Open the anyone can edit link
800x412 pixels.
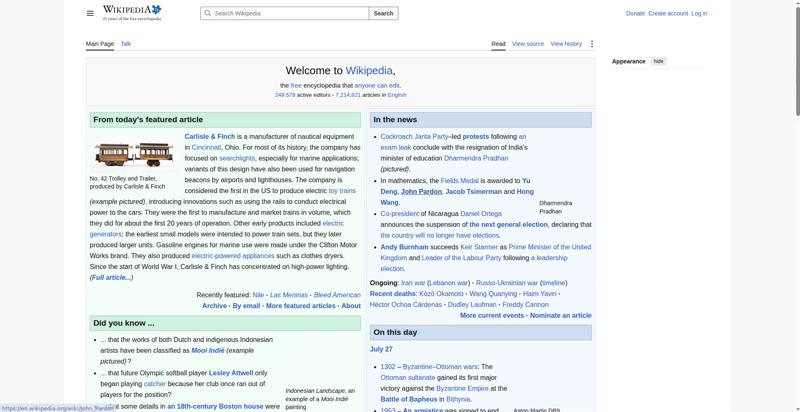[x=377, y=86]
